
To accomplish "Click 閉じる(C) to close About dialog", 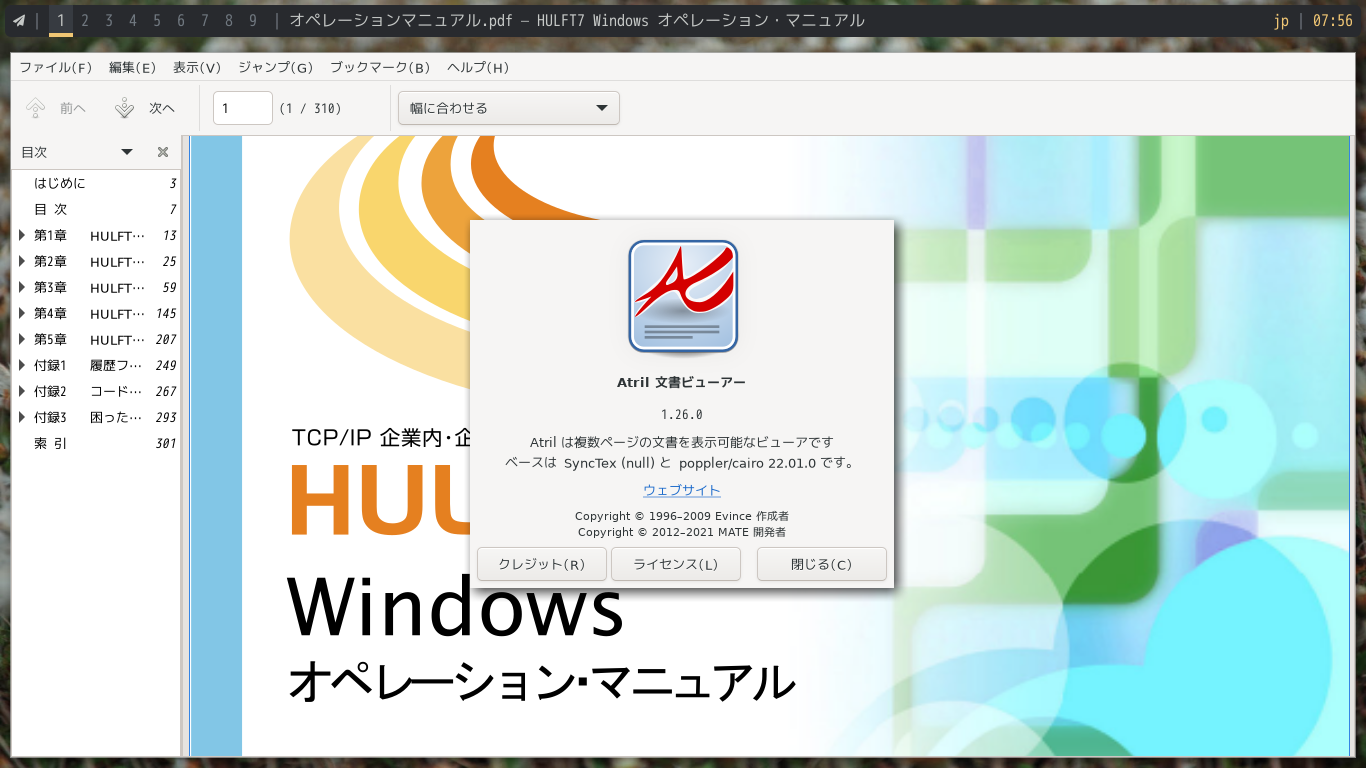I will [822, 564].
